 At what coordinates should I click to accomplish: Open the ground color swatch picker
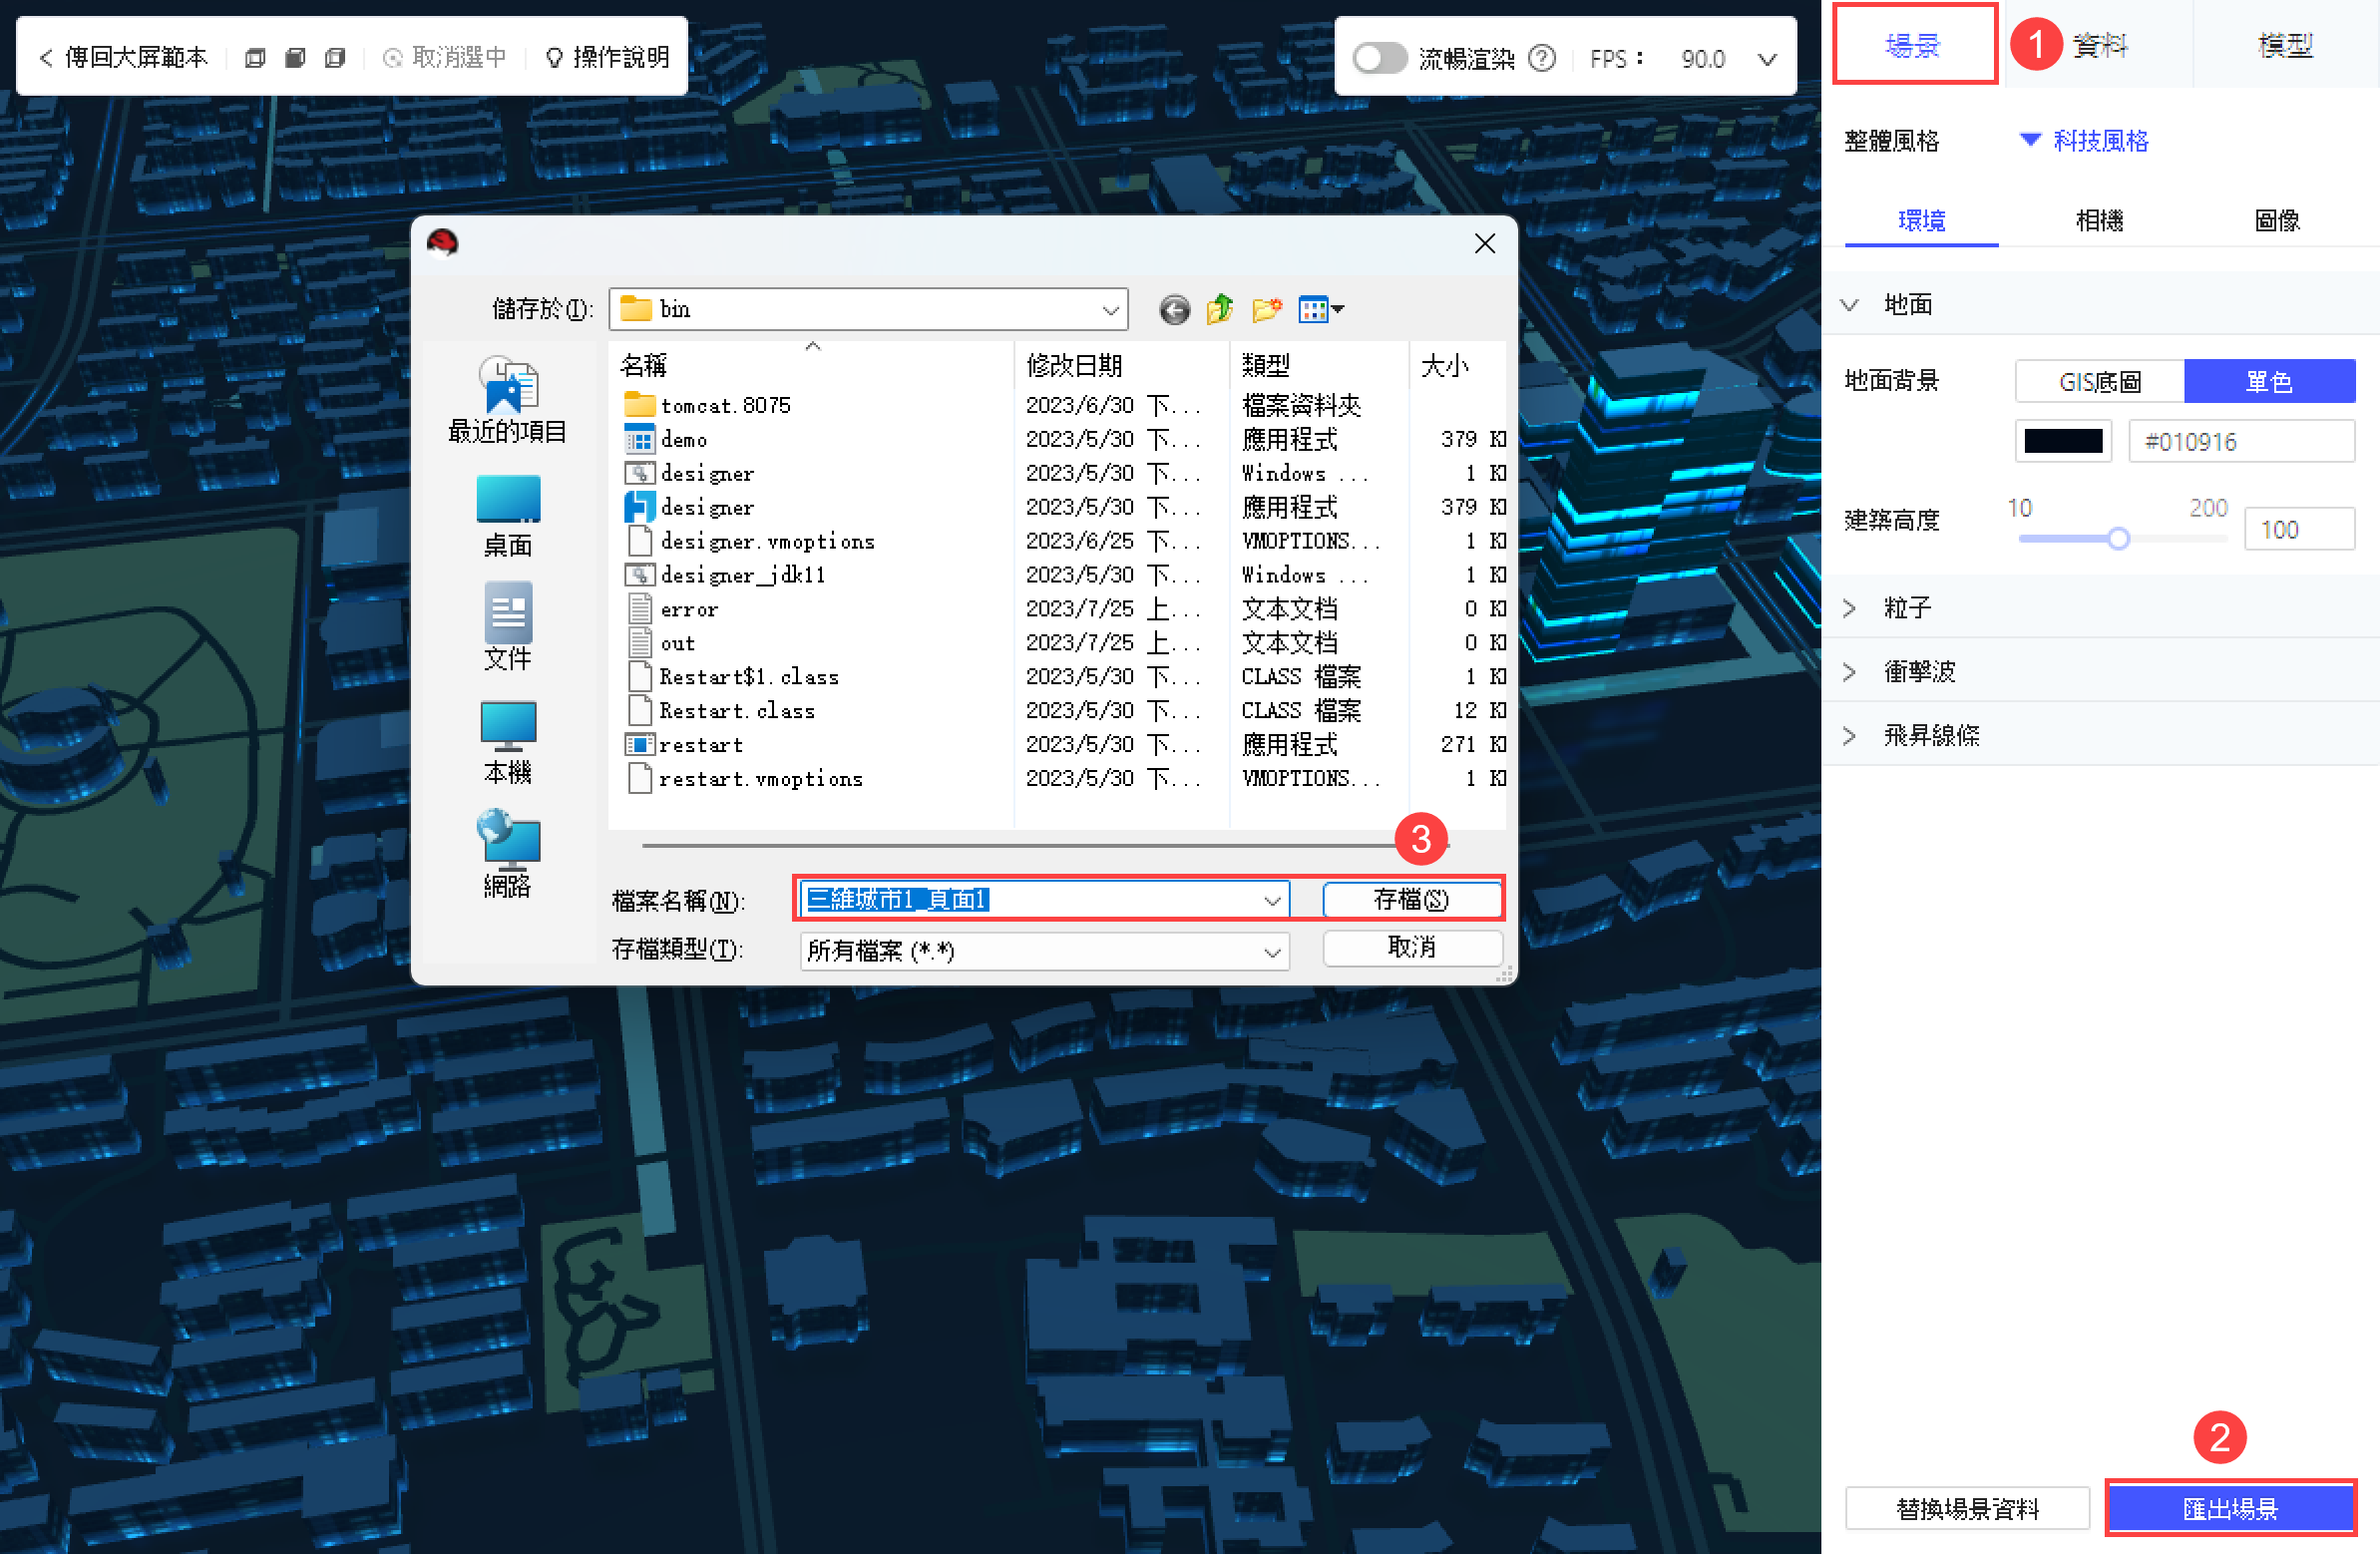tap(2062, 442)
